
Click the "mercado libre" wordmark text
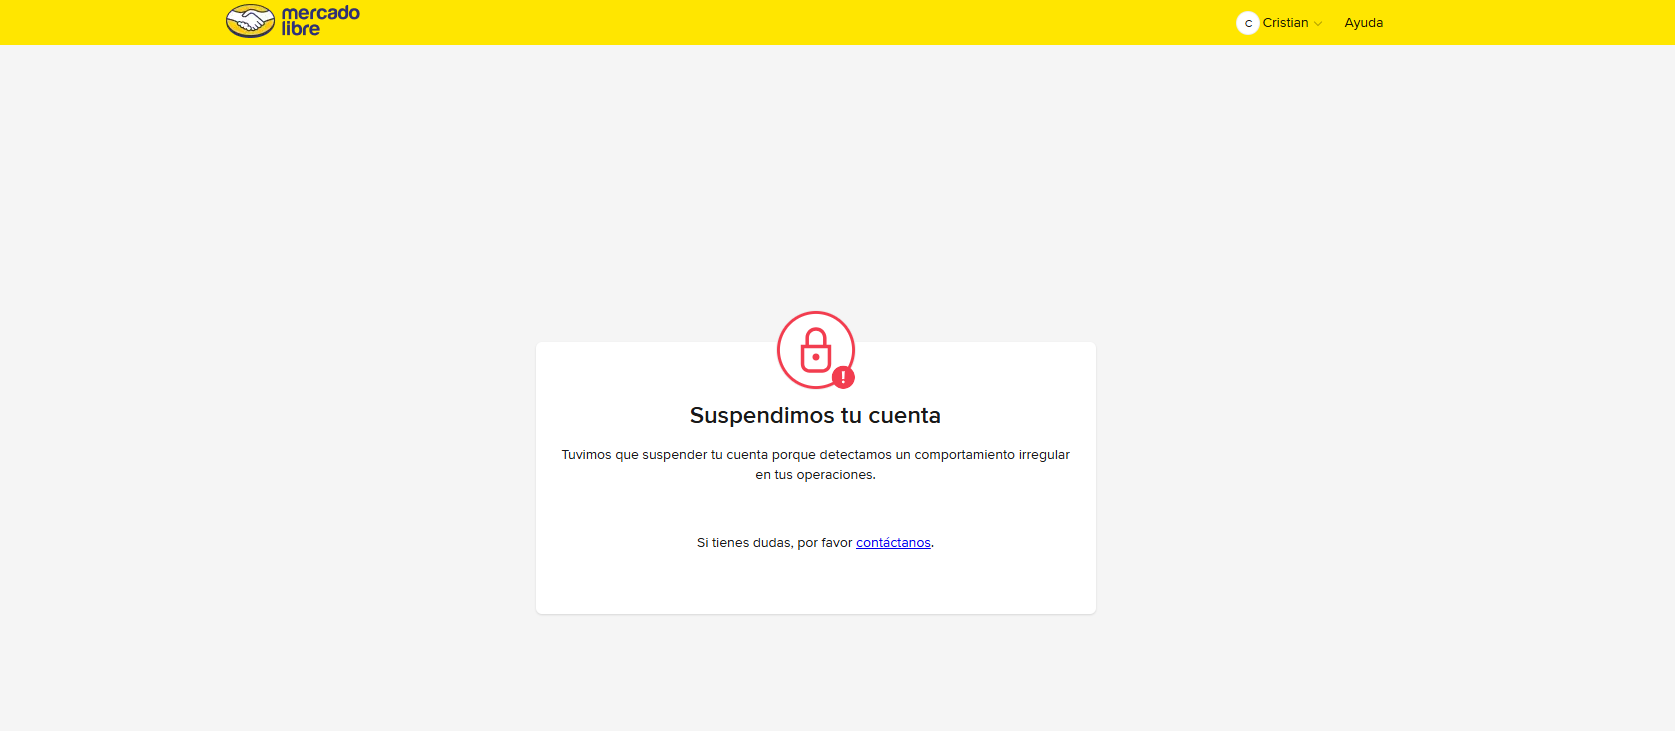[x=320, y=21]
